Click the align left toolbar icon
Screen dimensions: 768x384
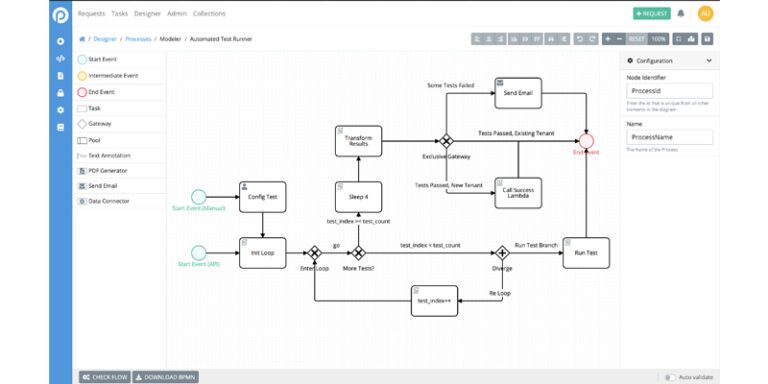pyautogui.click(x=477, y=39)
